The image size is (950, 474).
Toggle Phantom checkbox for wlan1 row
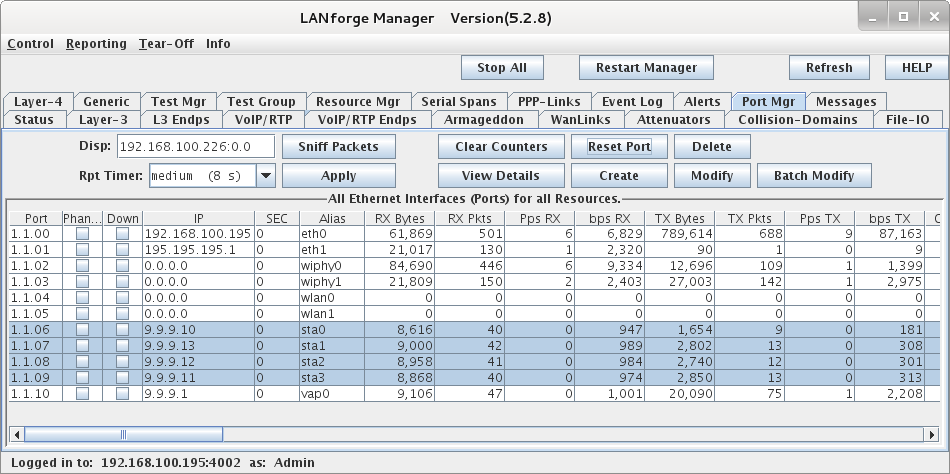82,314
